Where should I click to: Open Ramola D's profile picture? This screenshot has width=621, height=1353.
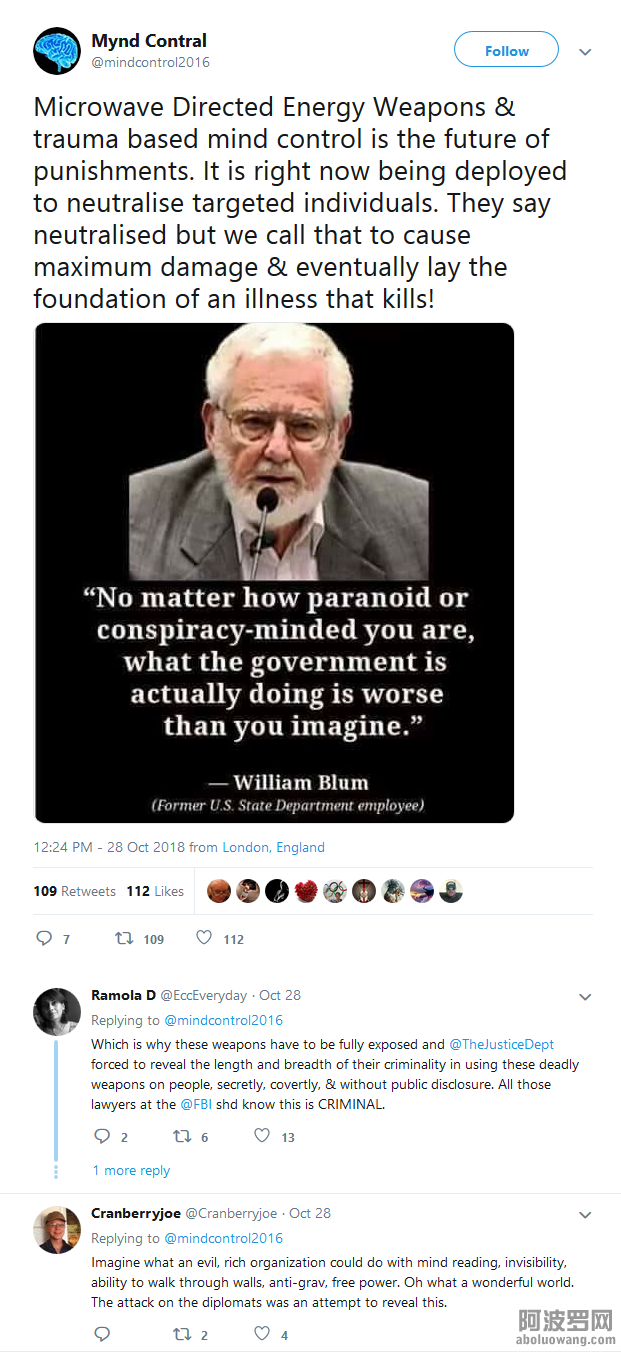(x=57, y=1012)
